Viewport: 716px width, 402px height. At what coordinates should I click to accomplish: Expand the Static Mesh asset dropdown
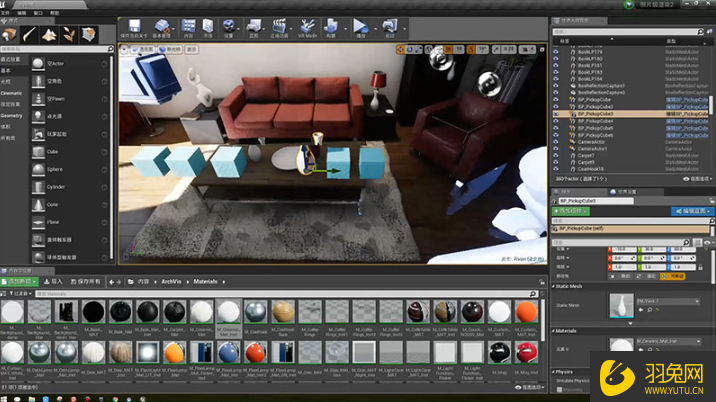tap(668, 302)
